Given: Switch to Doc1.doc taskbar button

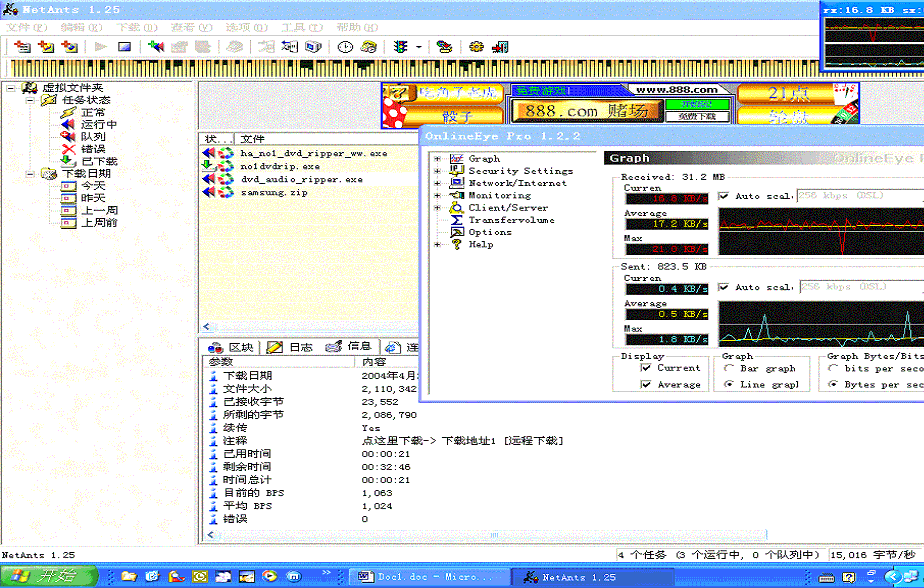Looking at the screenshot, I should 428,577.
